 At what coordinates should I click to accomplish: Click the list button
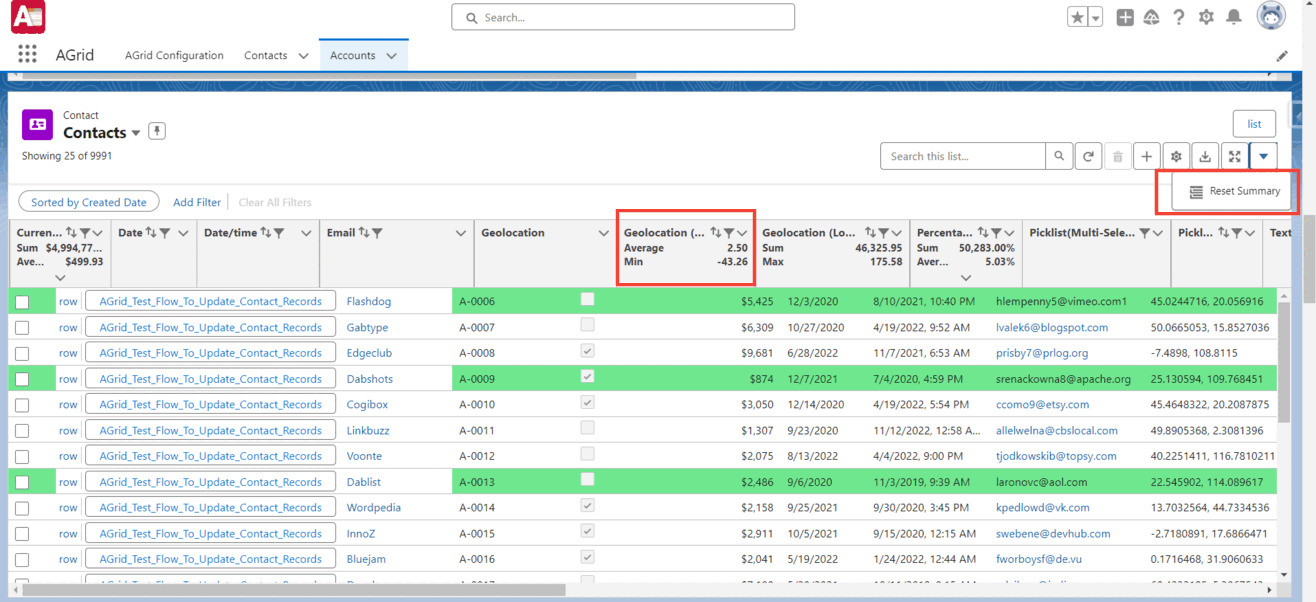click(1254, 124)
